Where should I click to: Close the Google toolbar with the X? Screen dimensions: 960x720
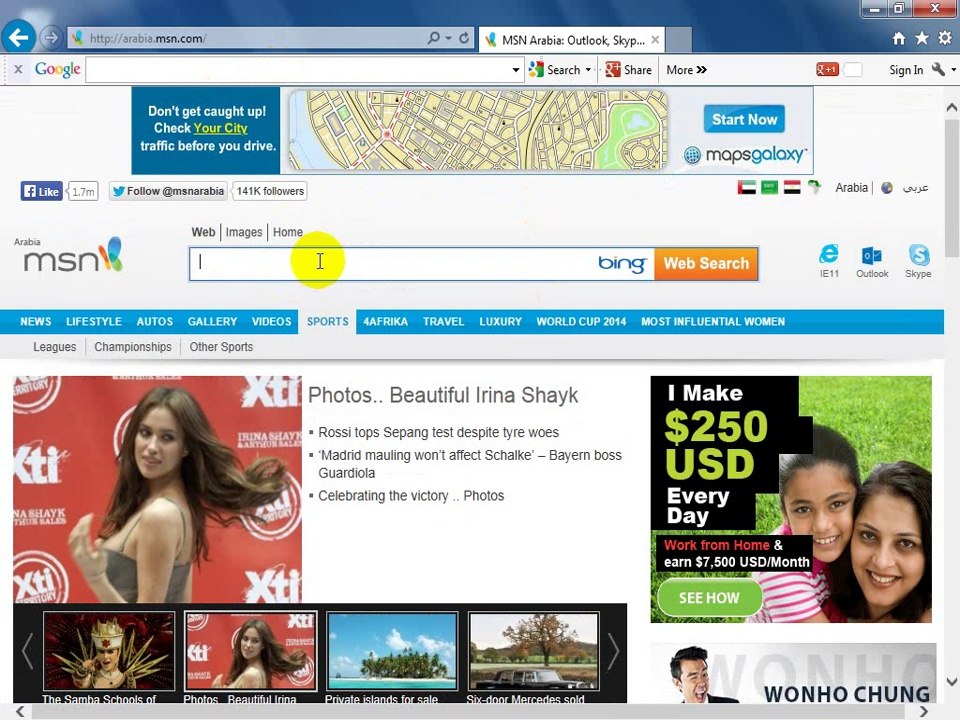(x=18, y=69)
